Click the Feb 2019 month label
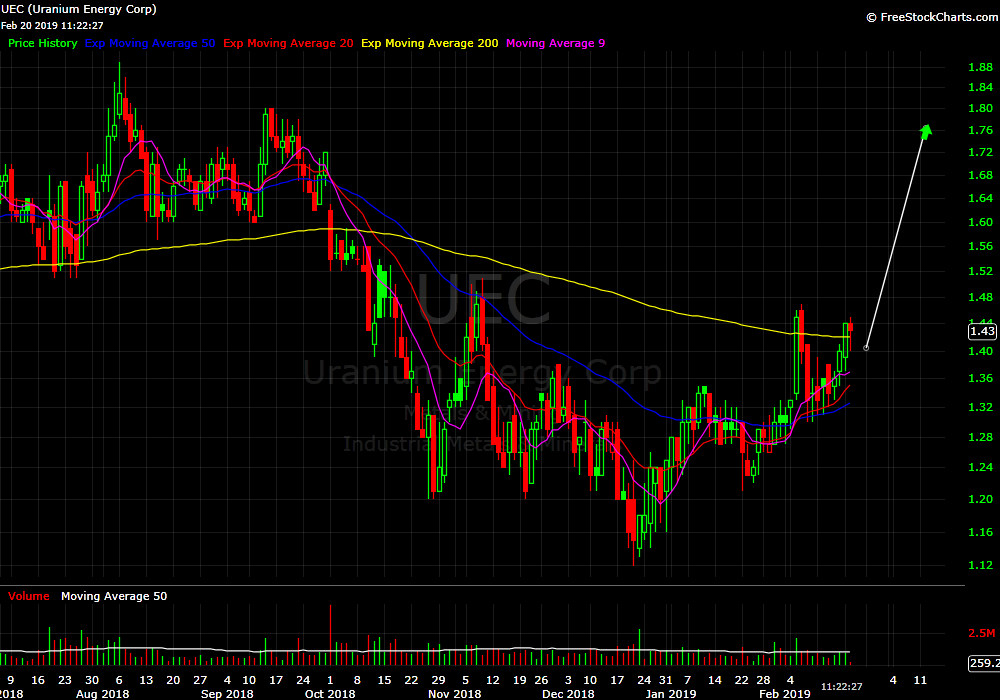 pyautogui.click(x=784, y=694)
